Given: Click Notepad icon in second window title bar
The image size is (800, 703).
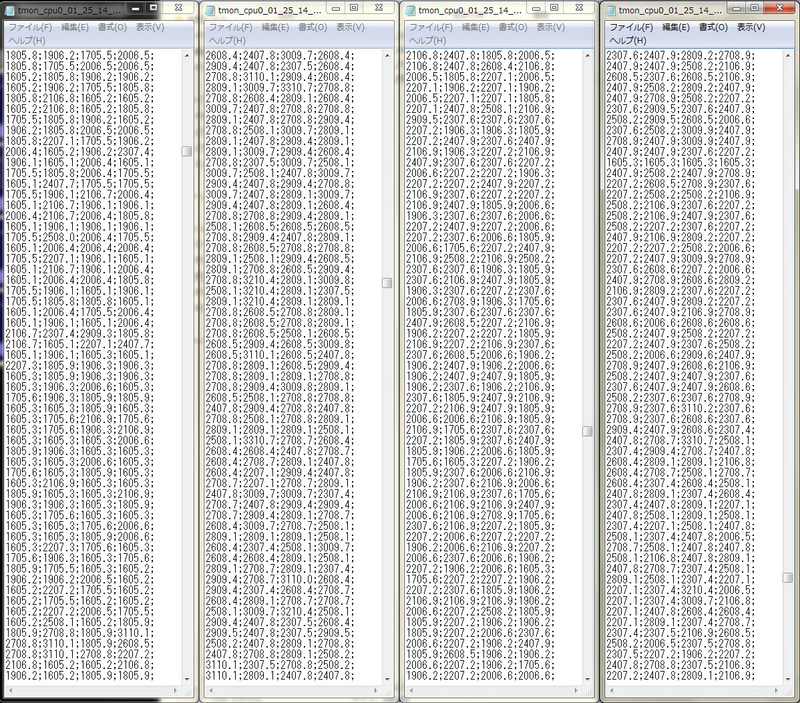Looking at the screenshot, I should coord(210,10).
